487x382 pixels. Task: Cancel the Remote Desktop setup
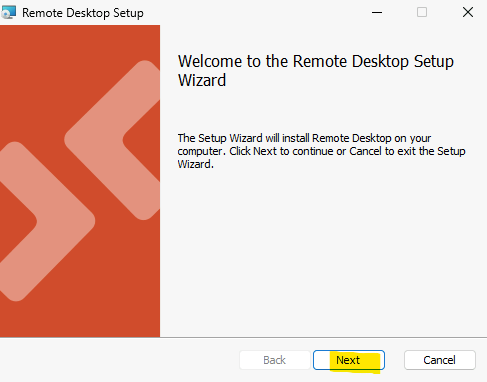(x=440, y=360)
